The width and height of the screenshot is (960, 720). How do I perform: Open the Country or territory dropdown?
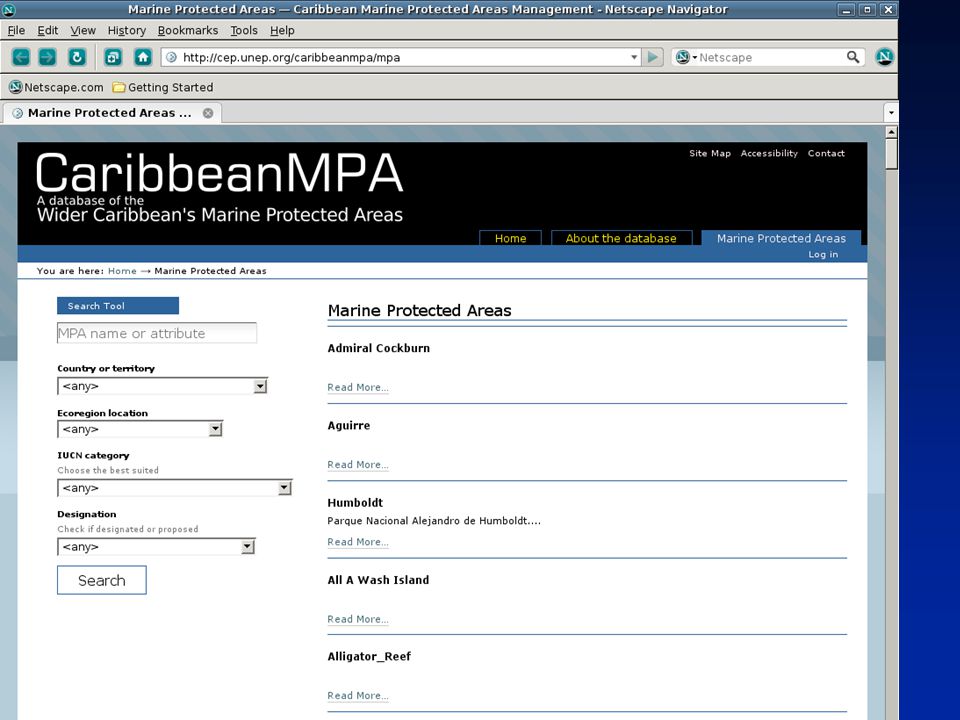pyautogui.click(x=162, y=386)
